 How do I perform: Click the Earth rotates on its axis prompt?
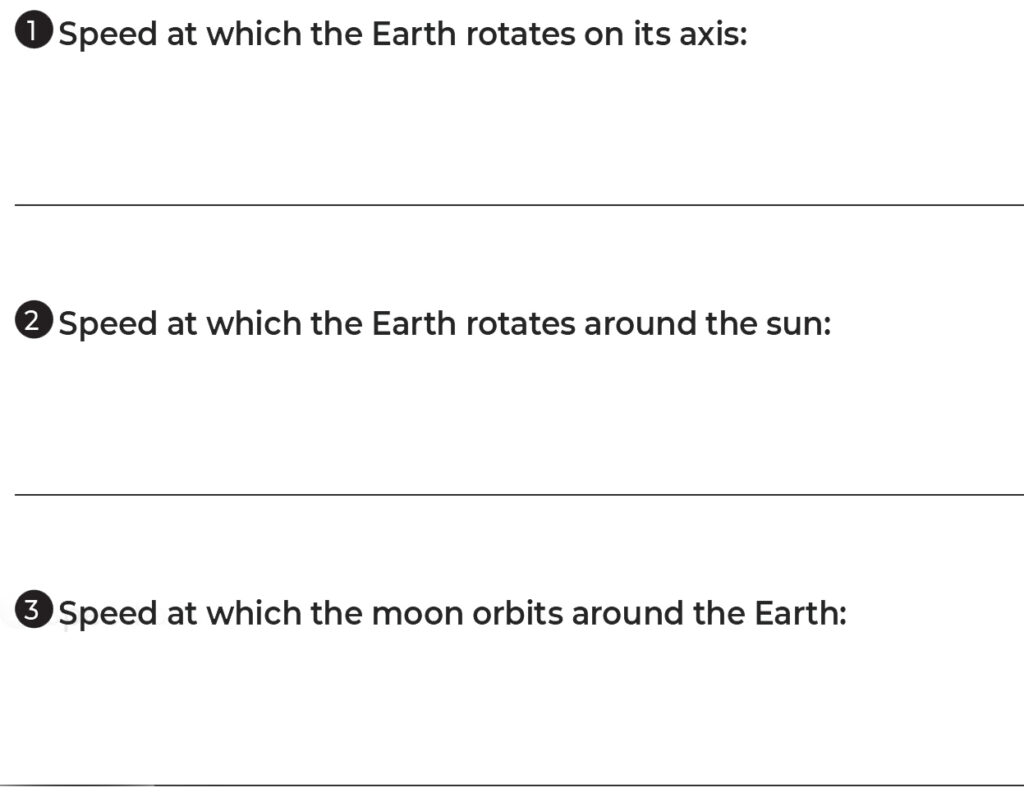(403, 34)
